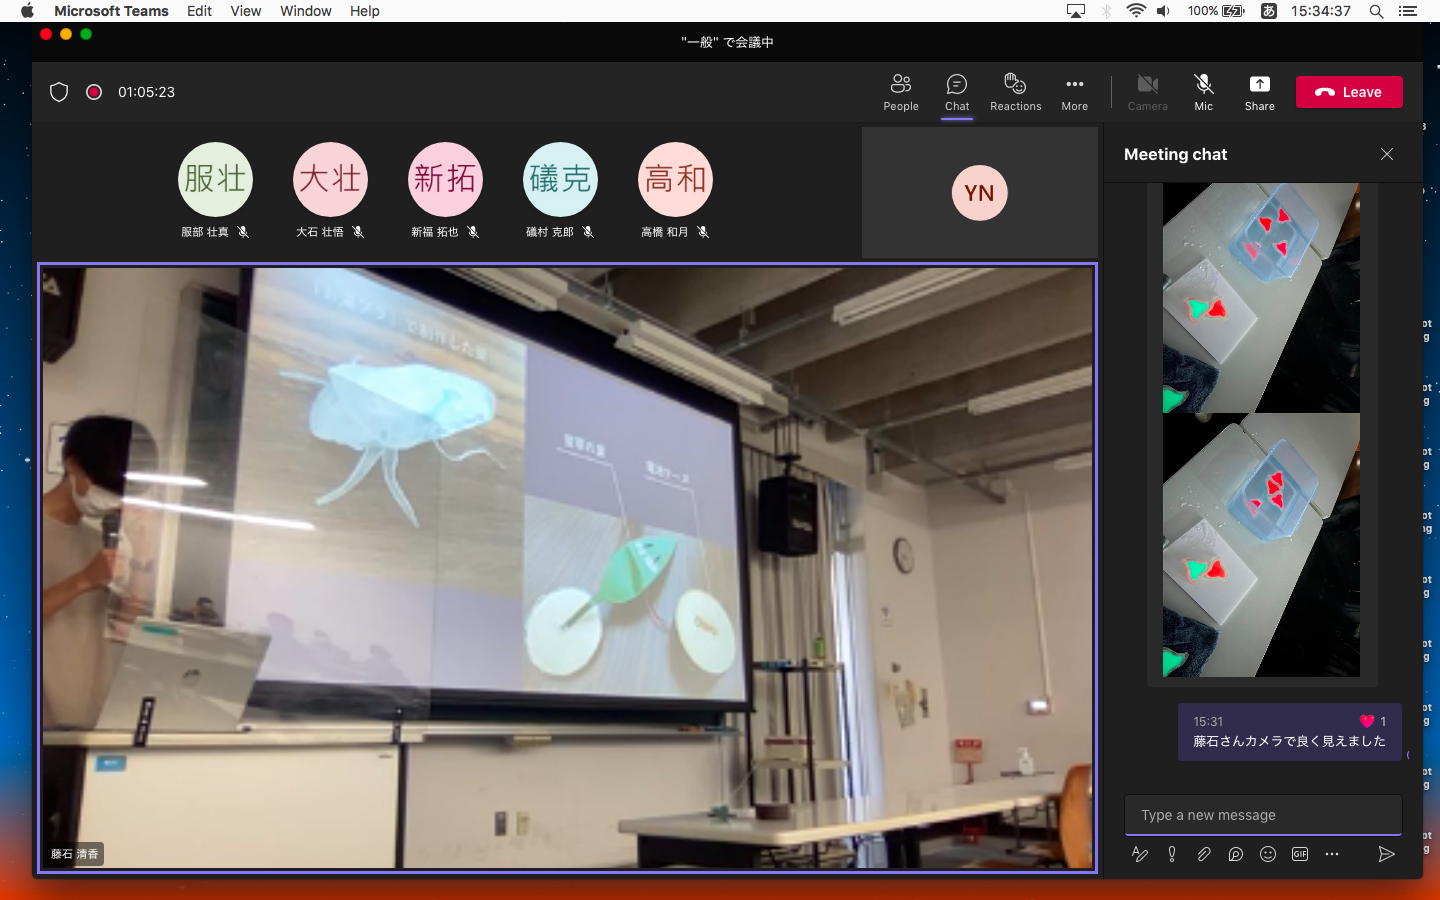Attach a file with the paperclip icon
Image resolution: width=1440 pixels, height=900 pixels.
pos(1204,854)
